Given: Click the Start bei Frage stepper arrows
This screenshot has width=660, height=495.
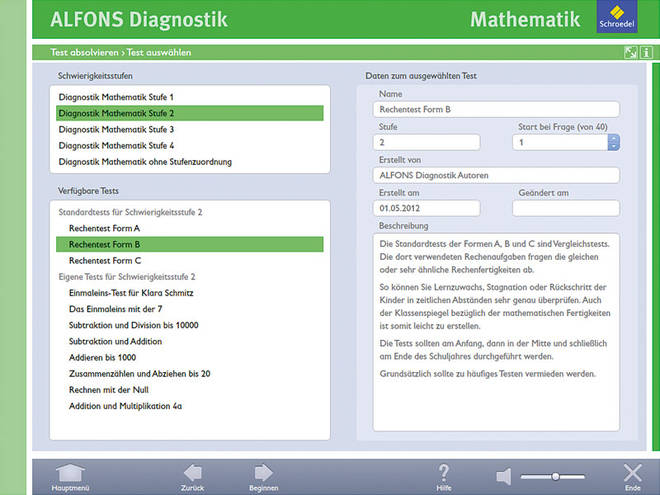Looking at the screenshot, I should tap(614, 142).
